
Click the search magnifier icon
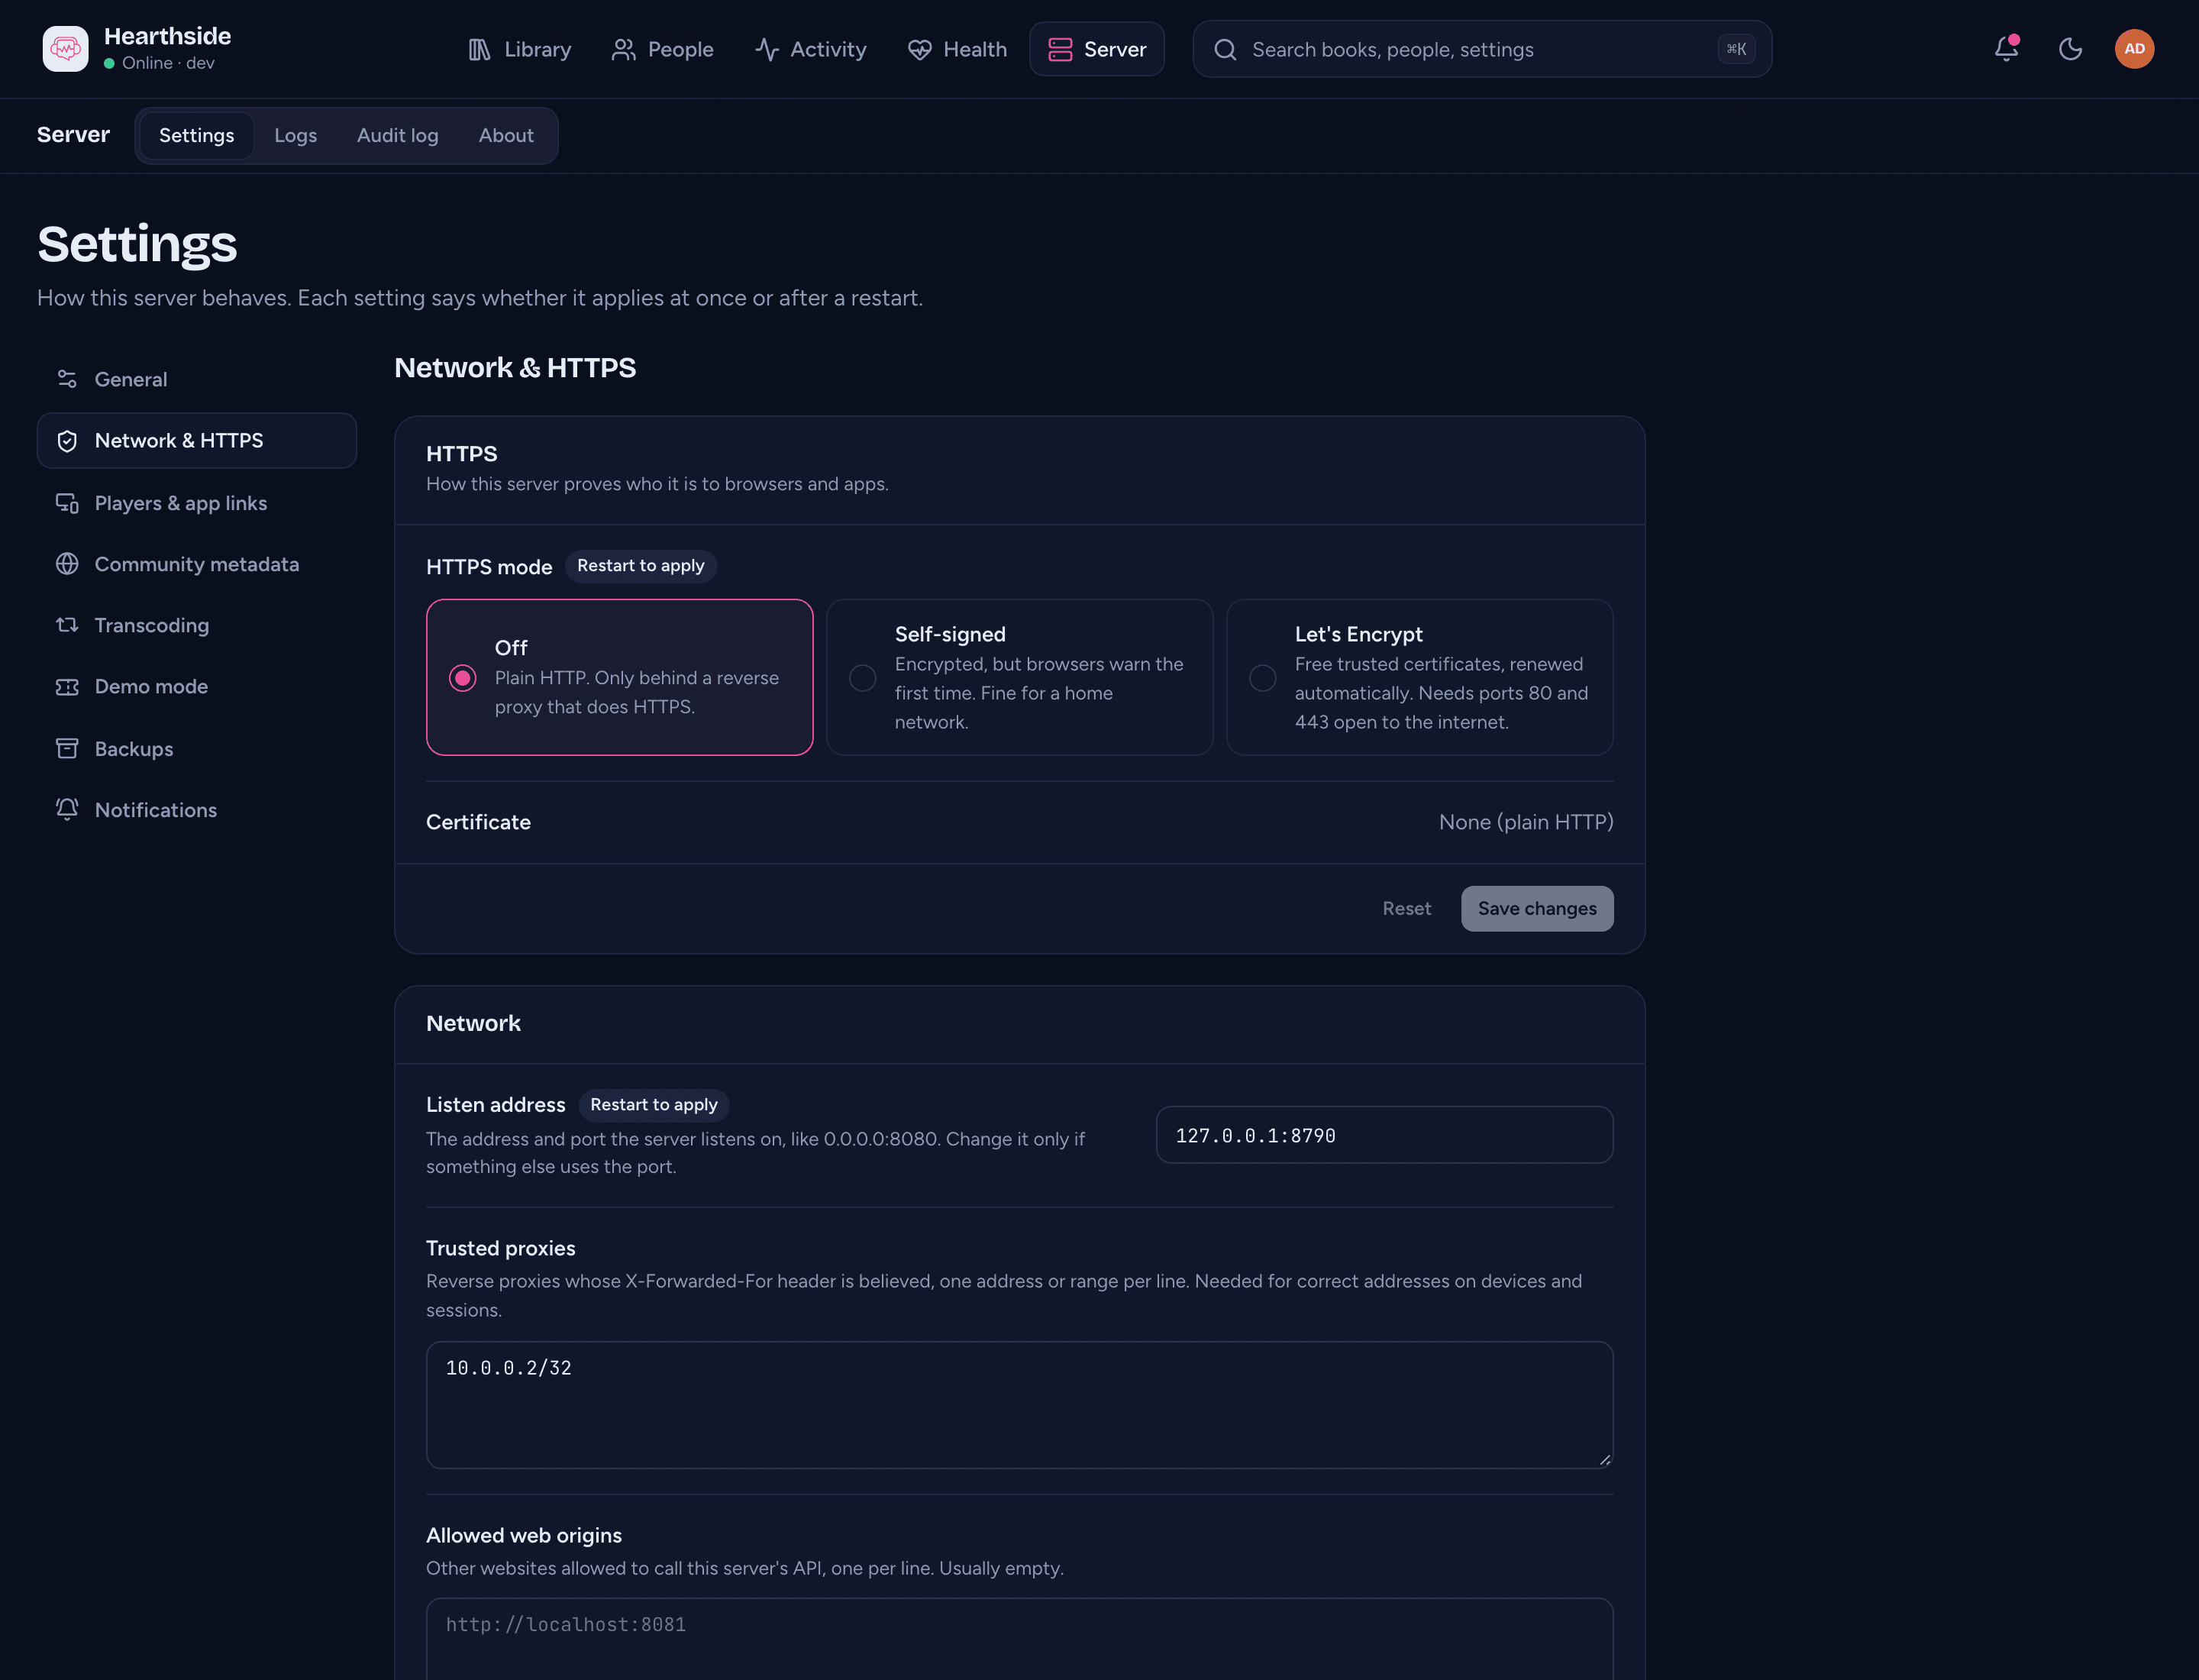coord(1225,49)
